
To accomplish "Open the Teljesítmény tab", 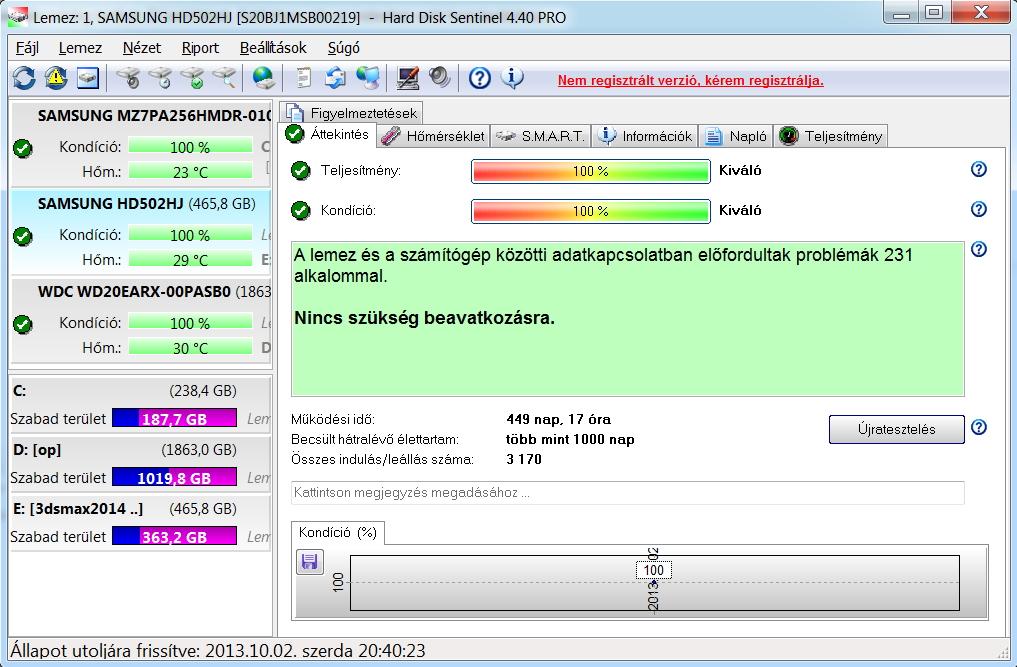I will point(830,136).
